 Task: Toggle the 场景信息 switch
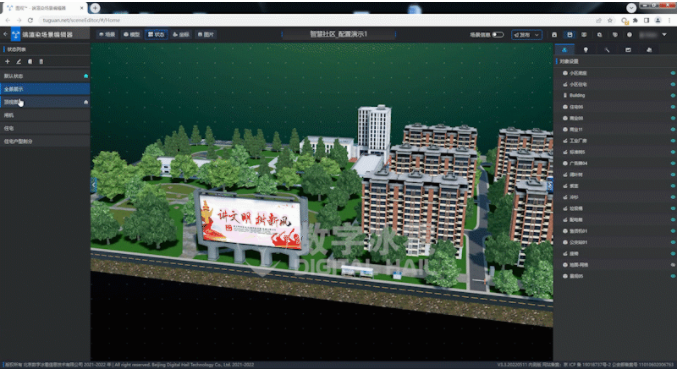[498, 35]
